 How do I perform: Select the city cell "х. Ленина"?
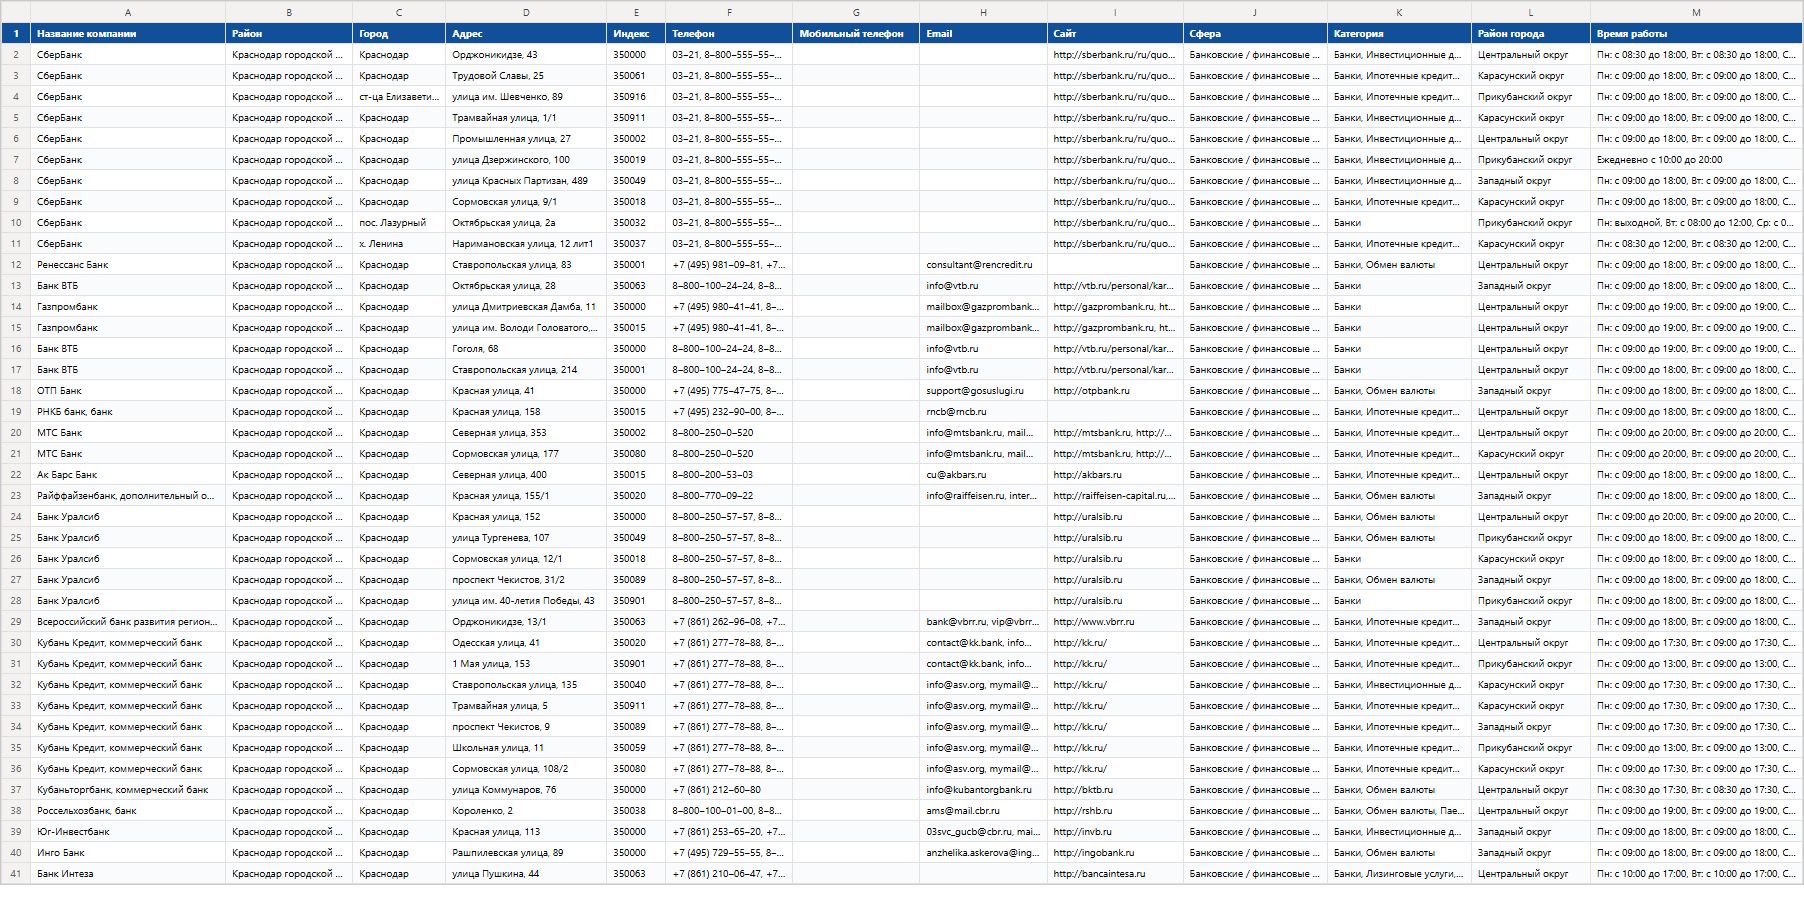pos(399,244)
